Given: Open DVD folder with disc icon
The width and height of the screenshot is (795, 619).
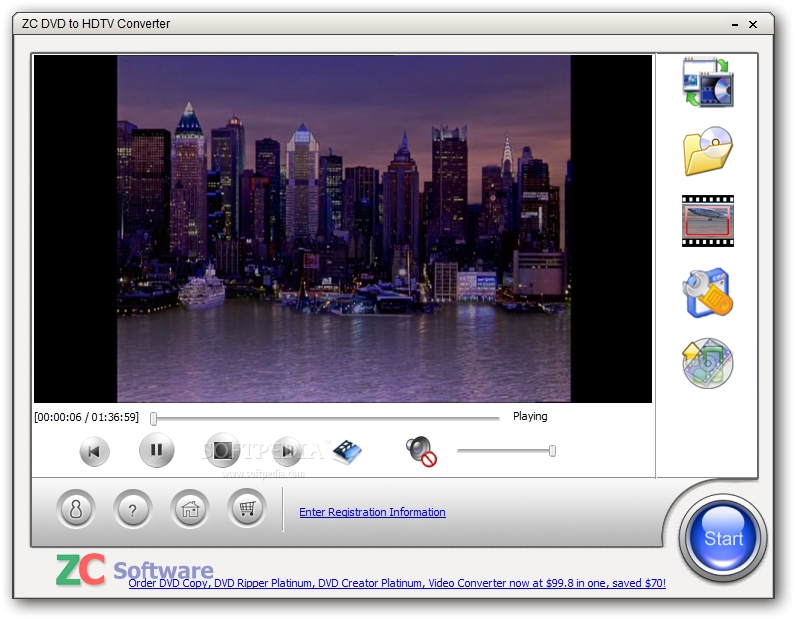Looking at the screenshot, I should (708, 151).
